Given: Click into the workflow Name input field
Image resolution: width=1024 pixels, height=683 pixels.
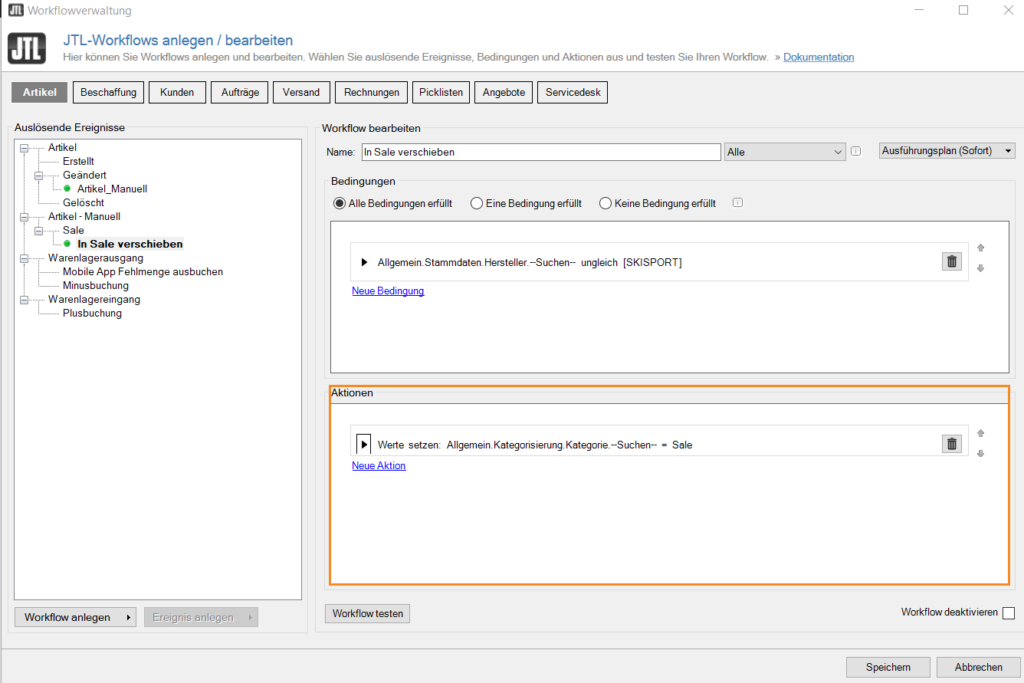Looking at the screenshot, I should [x=540, y=152].
